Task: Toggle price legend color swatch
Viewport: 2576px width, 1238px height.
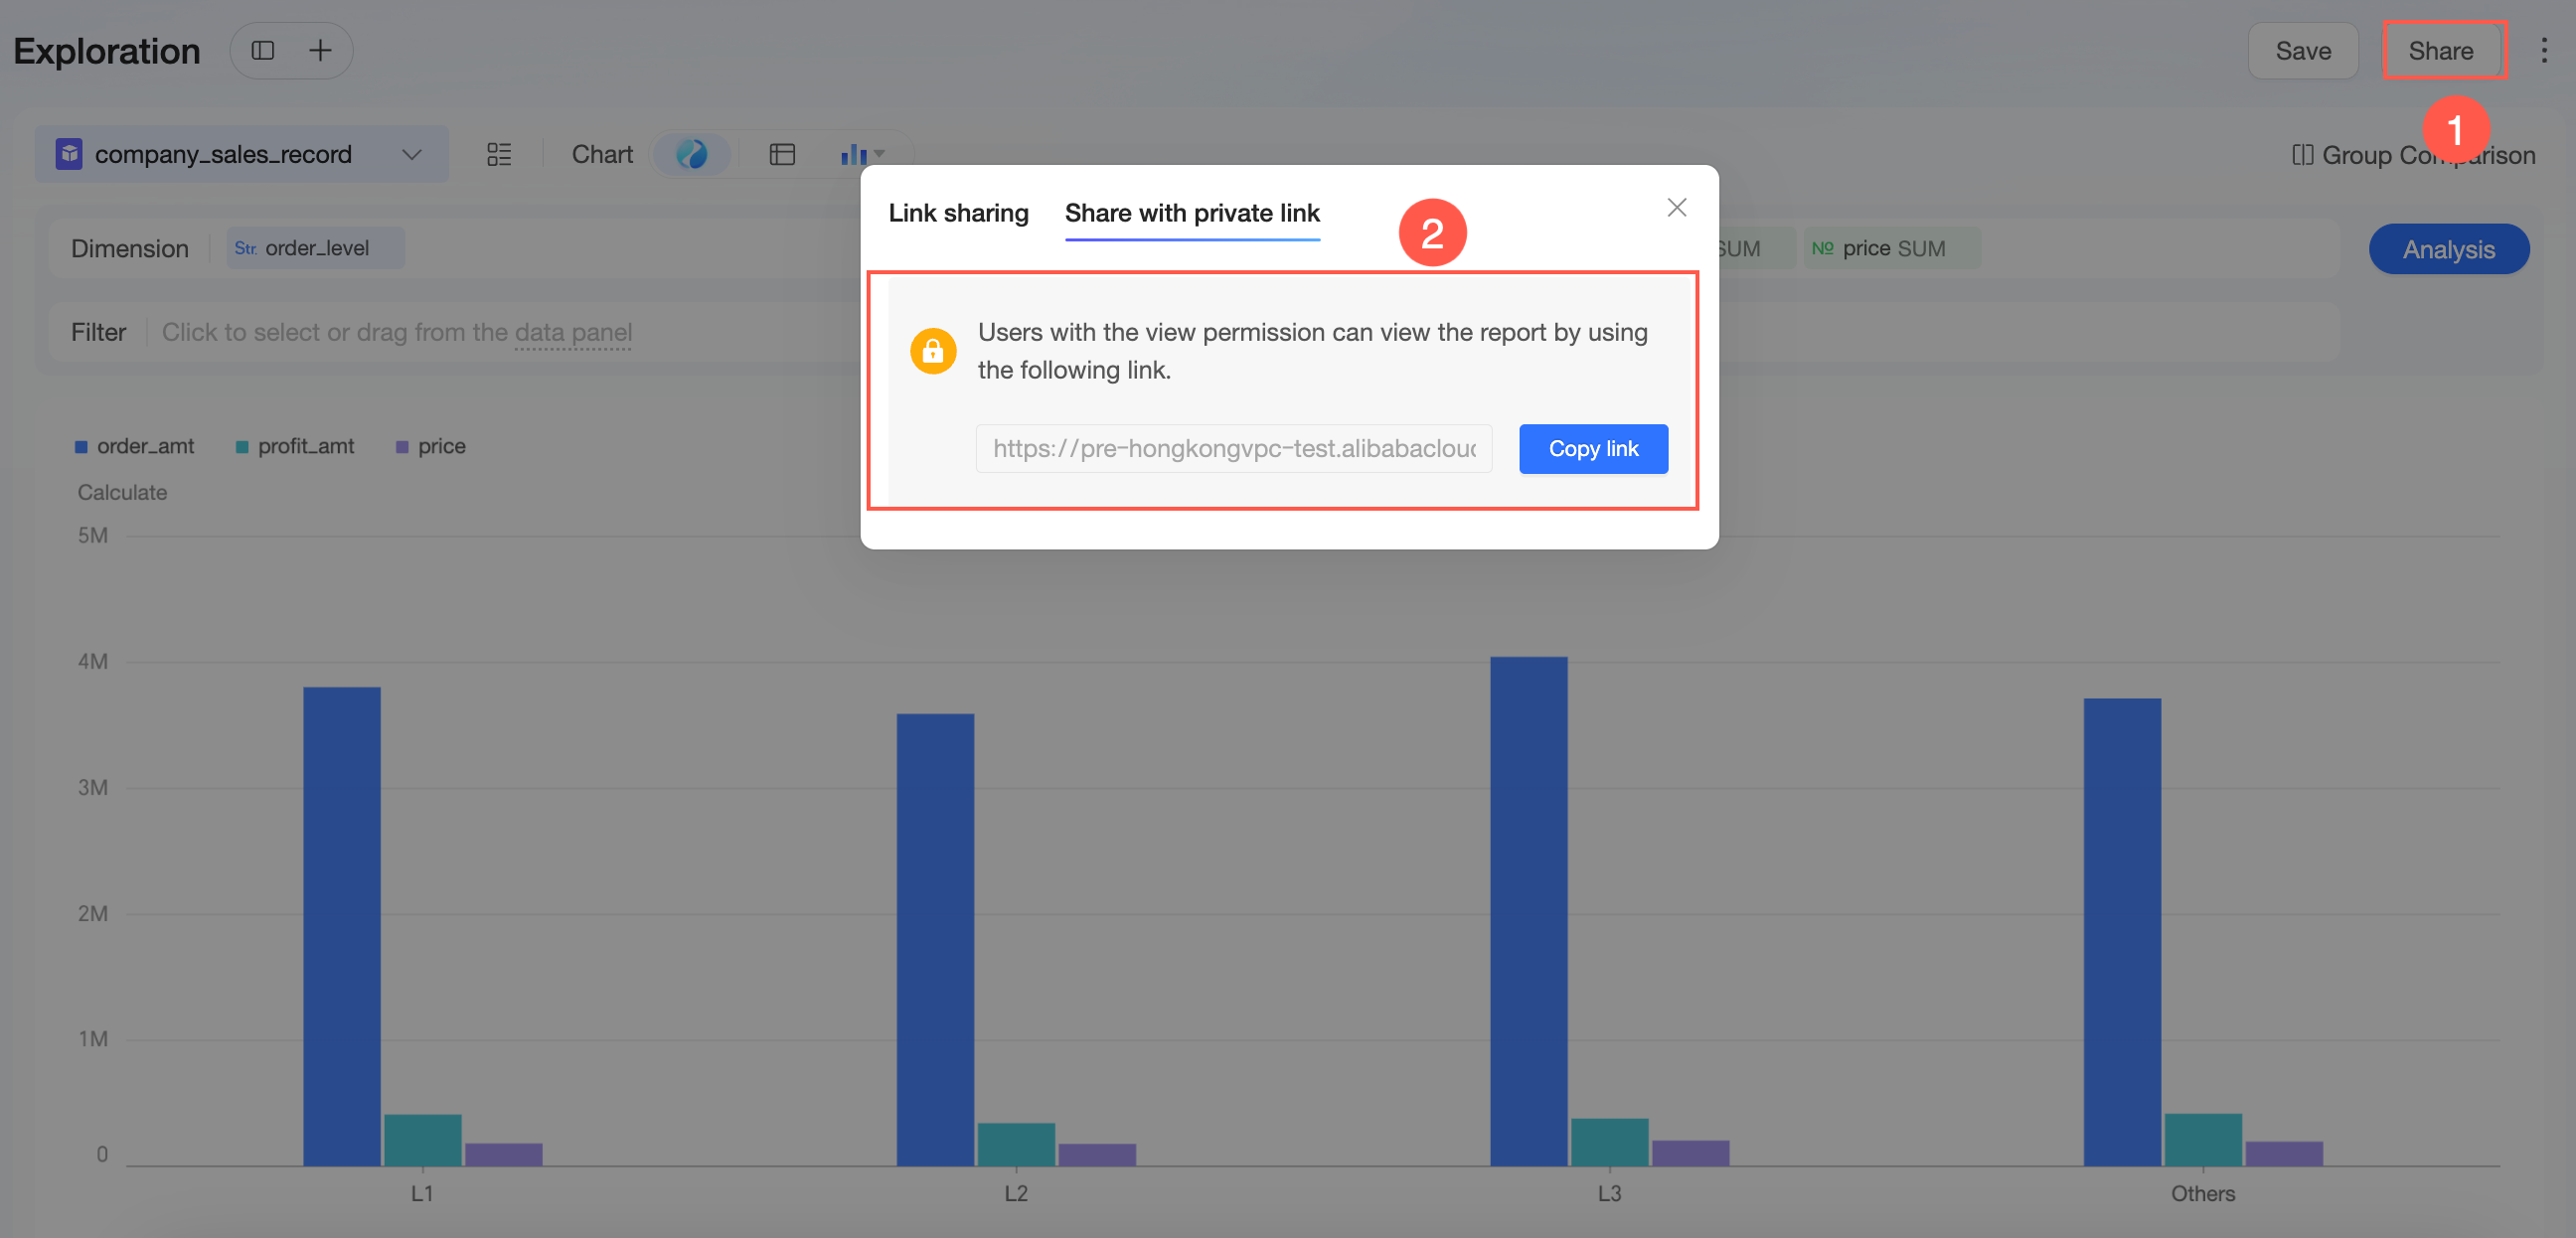Action: click(x=402, y=447)
